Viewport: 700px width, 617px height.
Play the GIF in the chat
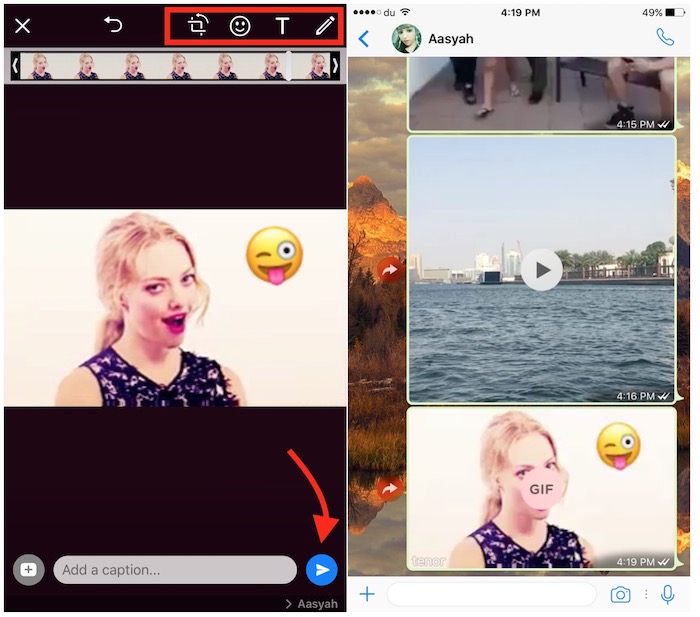point(542,489)
